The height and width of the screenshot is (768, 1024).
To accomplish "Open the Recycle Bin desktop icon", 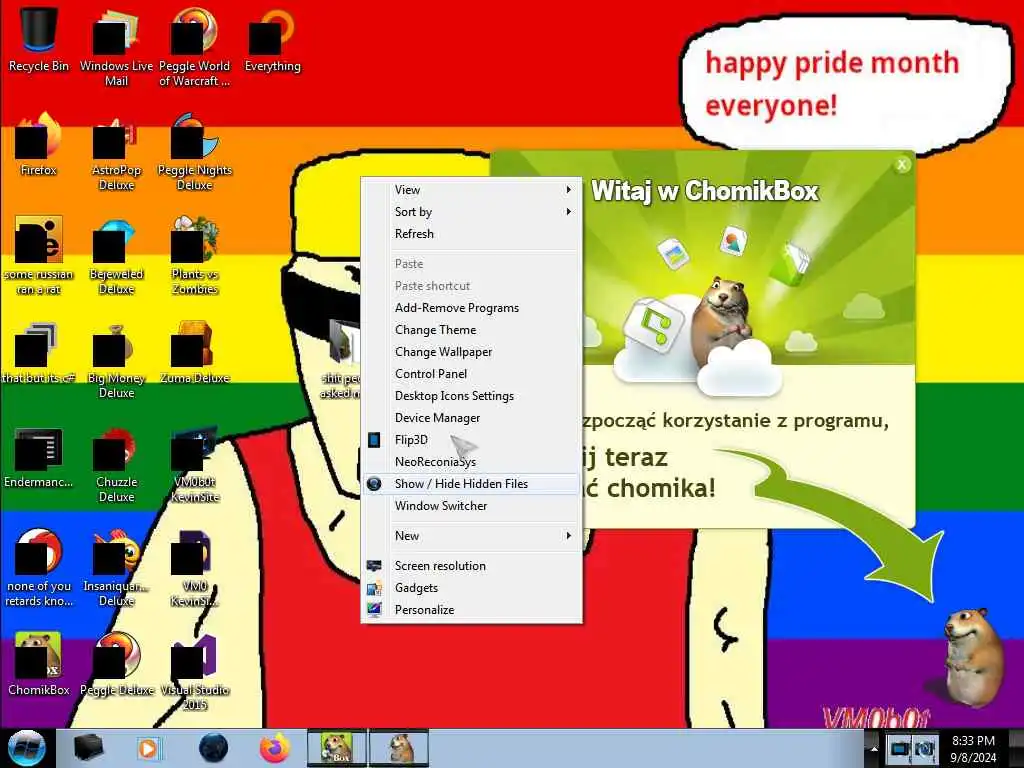I will coord(39,39).
